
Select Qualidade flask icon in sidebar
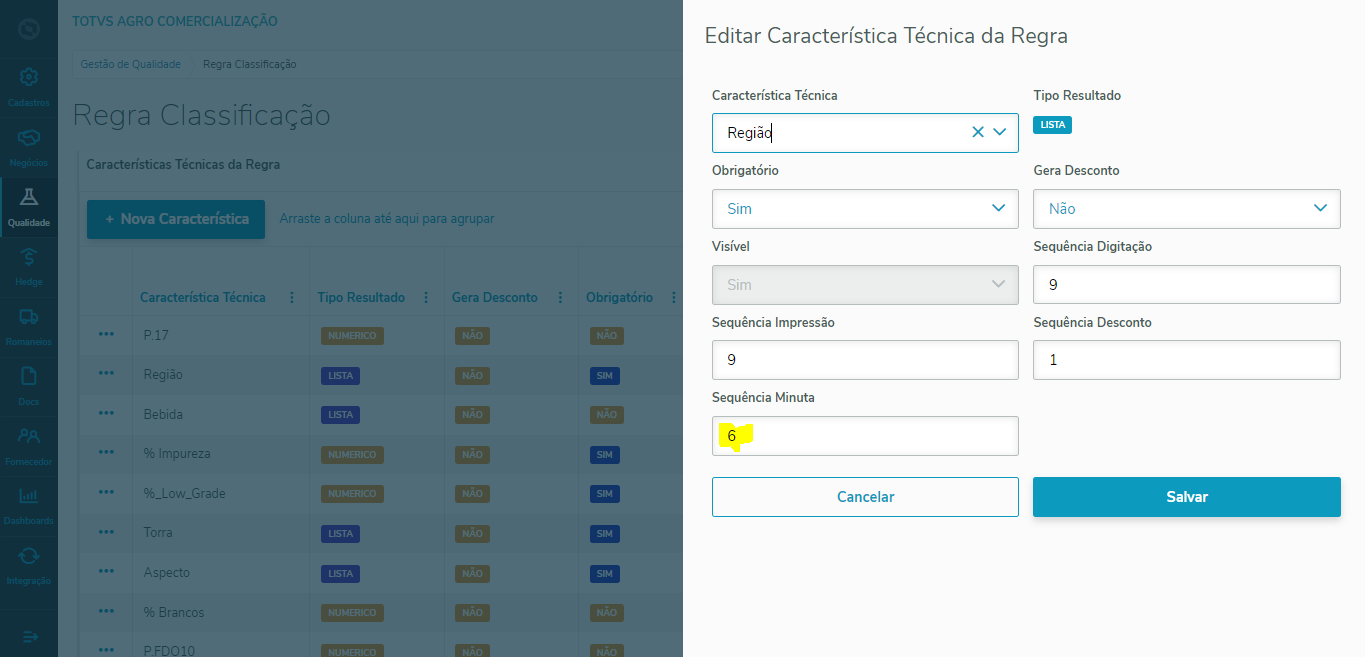pyautogui.click(x=29, y=197)
